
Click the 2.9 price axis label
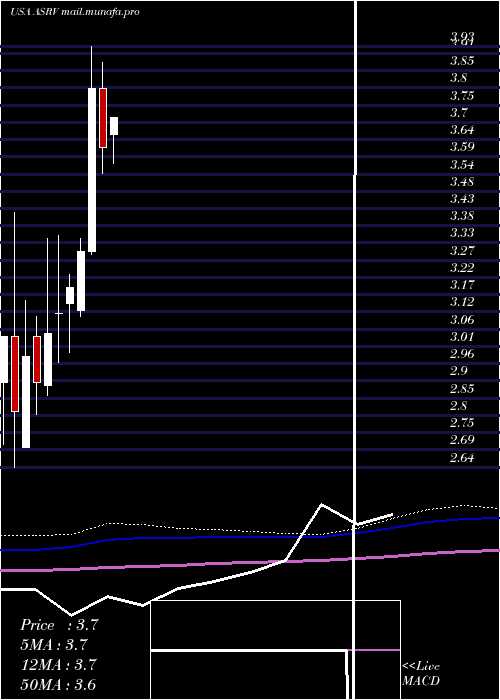pos(458,371)
